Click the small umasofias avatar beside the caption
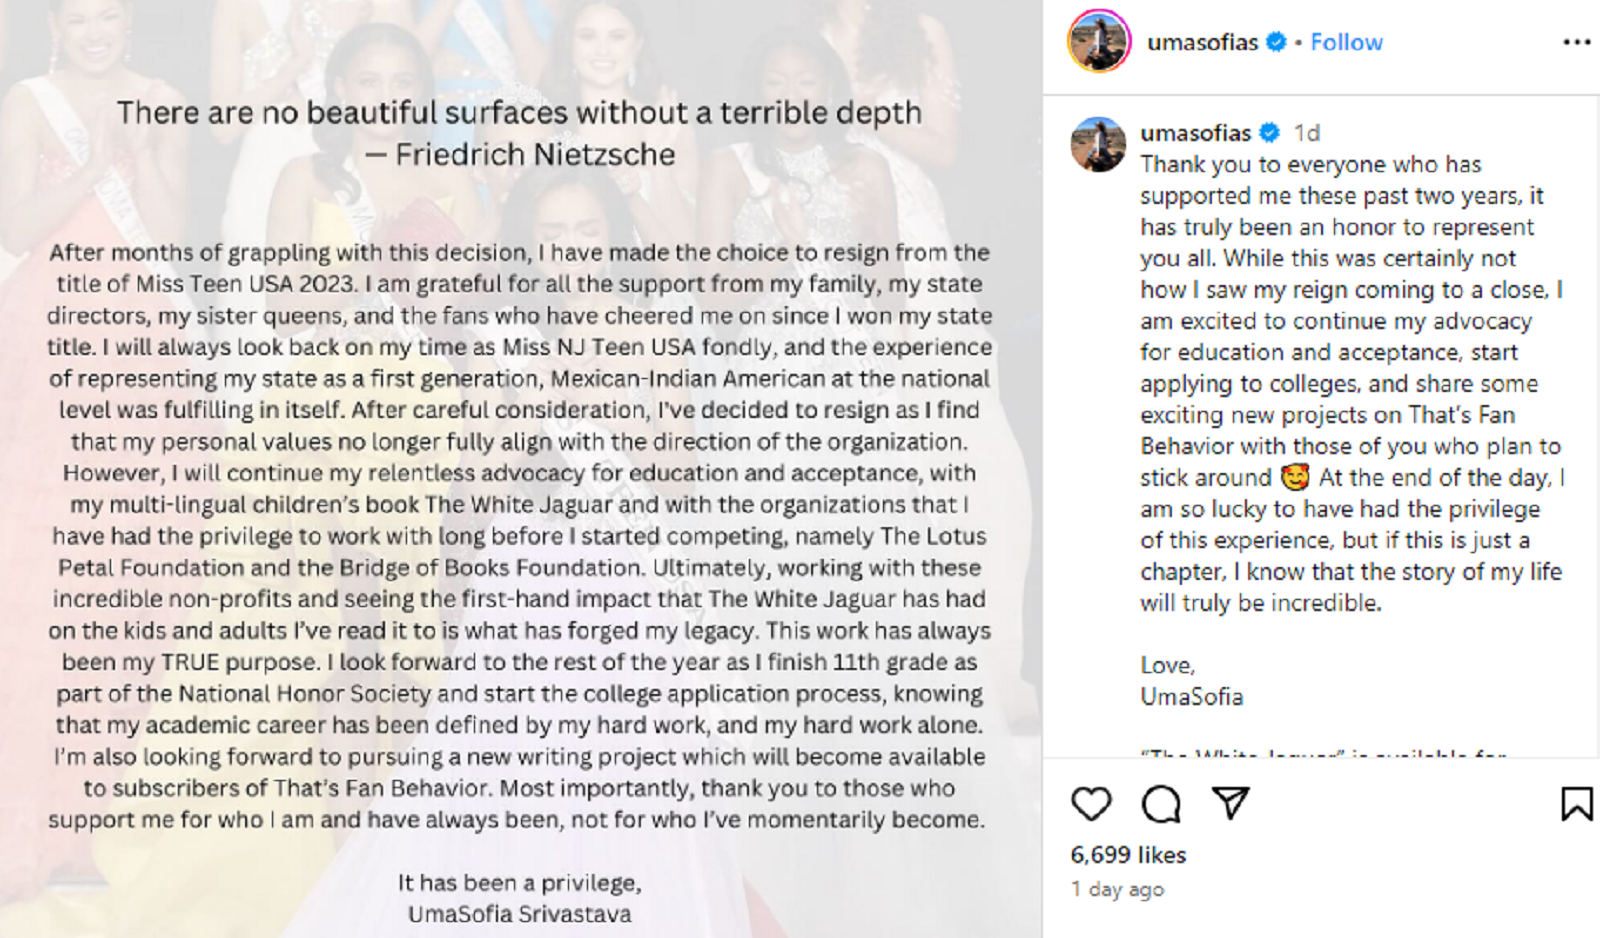 1098,144
